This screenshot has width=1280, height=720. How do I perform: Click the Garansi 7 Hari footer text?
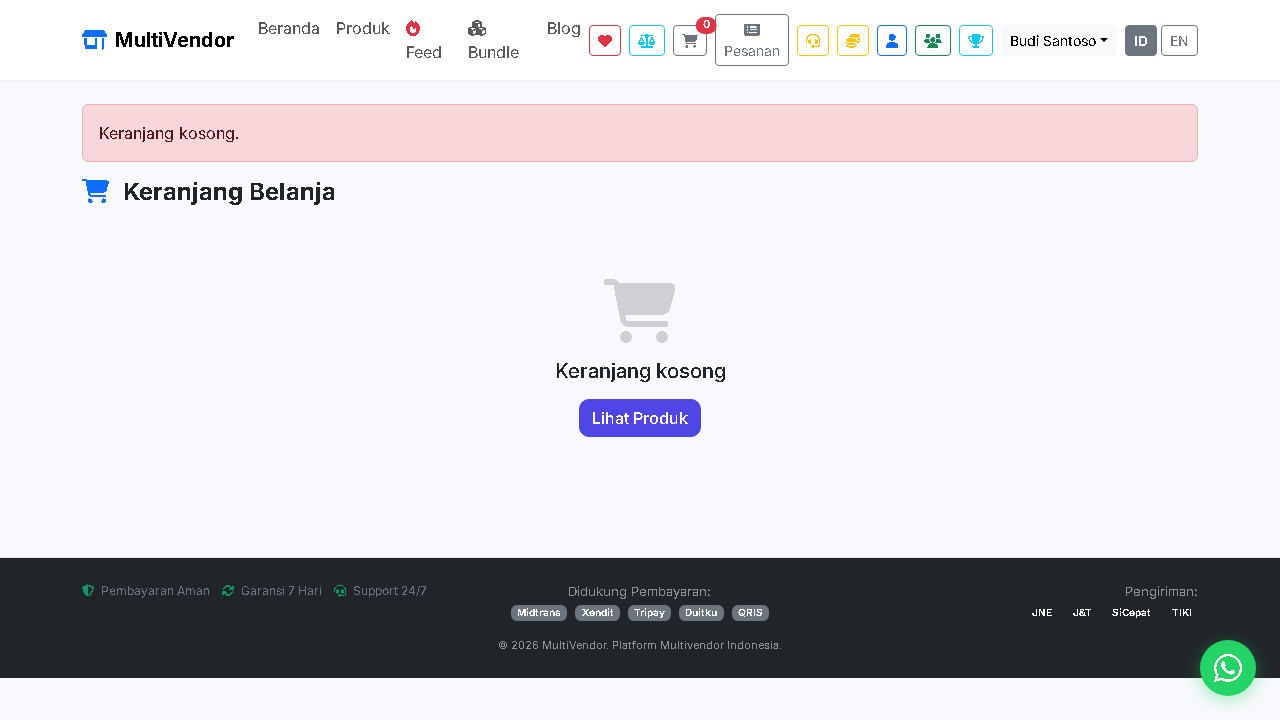pos(281,591)
